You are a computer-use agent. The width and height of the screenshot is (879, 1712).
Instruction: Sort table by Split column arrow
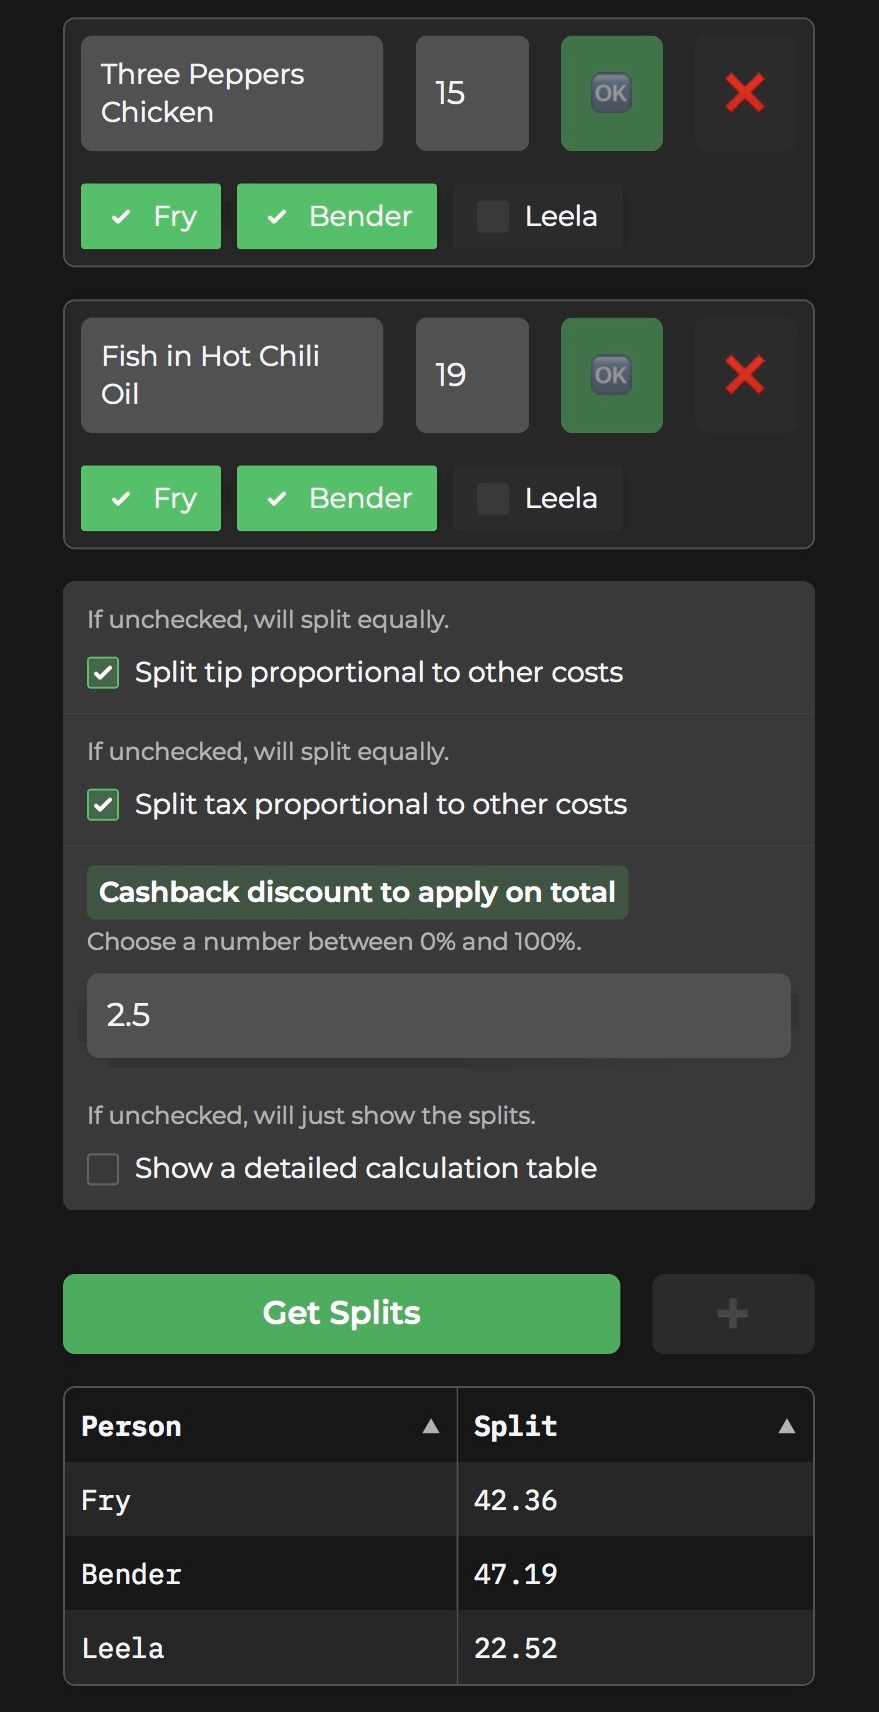point(787,1426)
